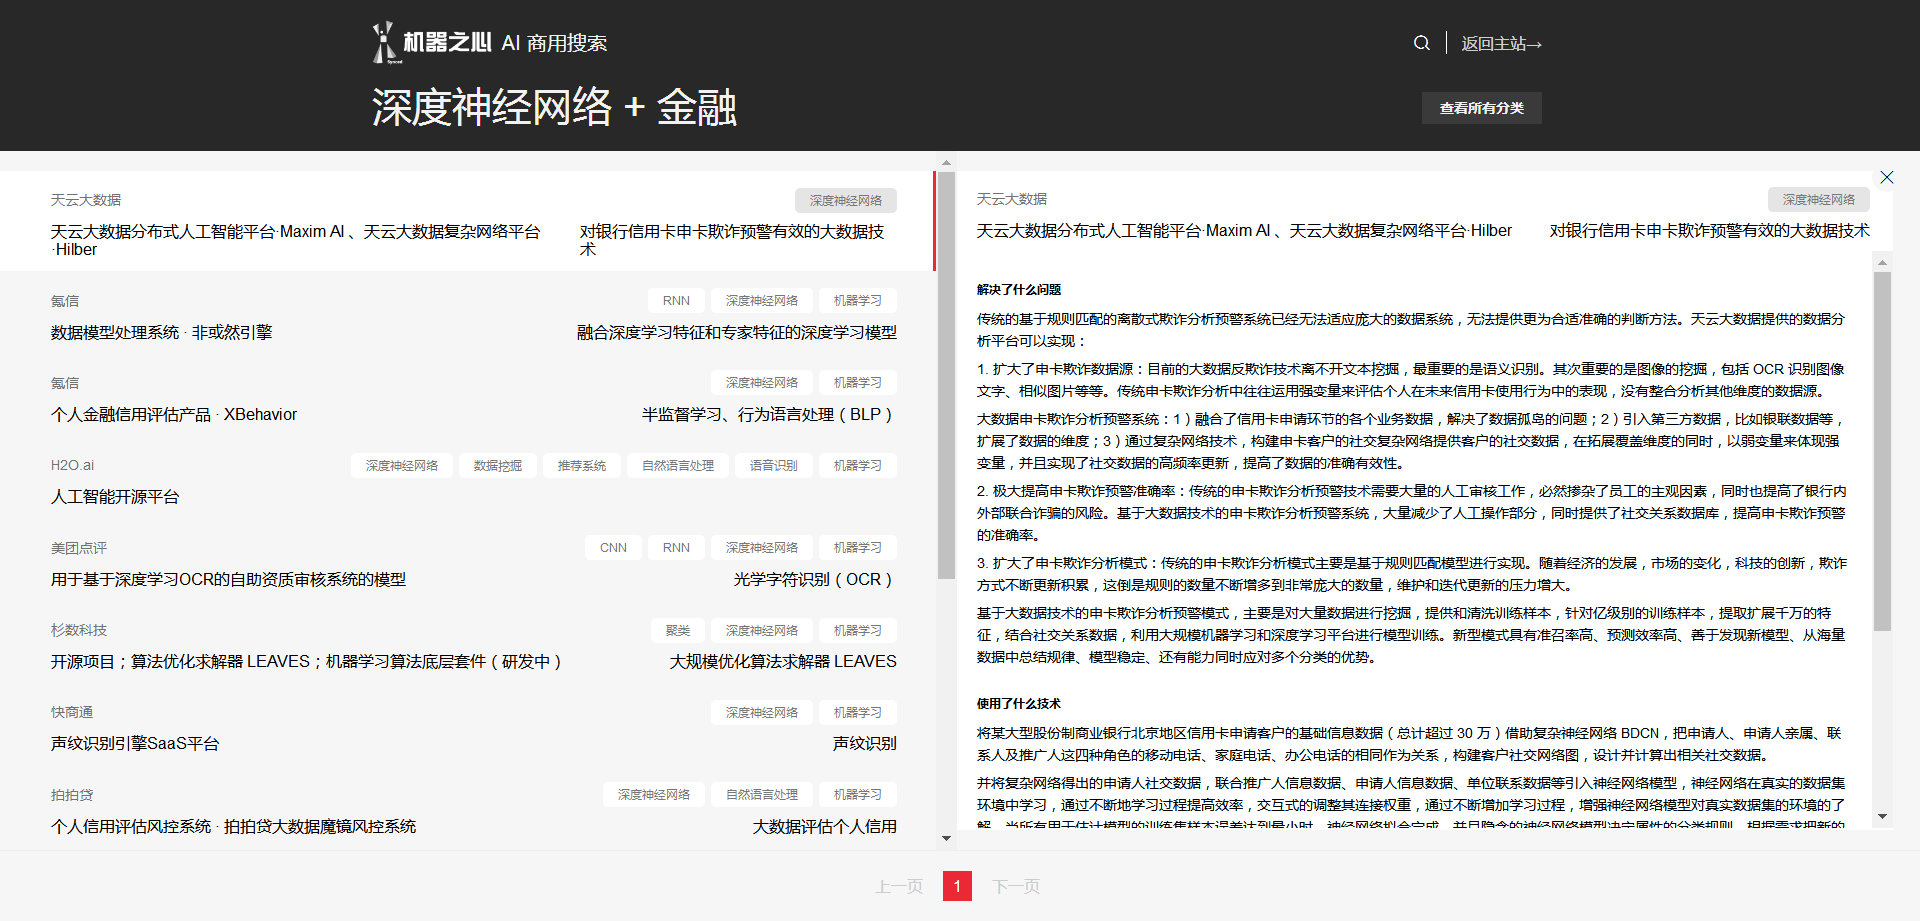Click RNN tag in 数据模型处理系统 row
The height and width of the screenshot is (921, 1920).
676,300
